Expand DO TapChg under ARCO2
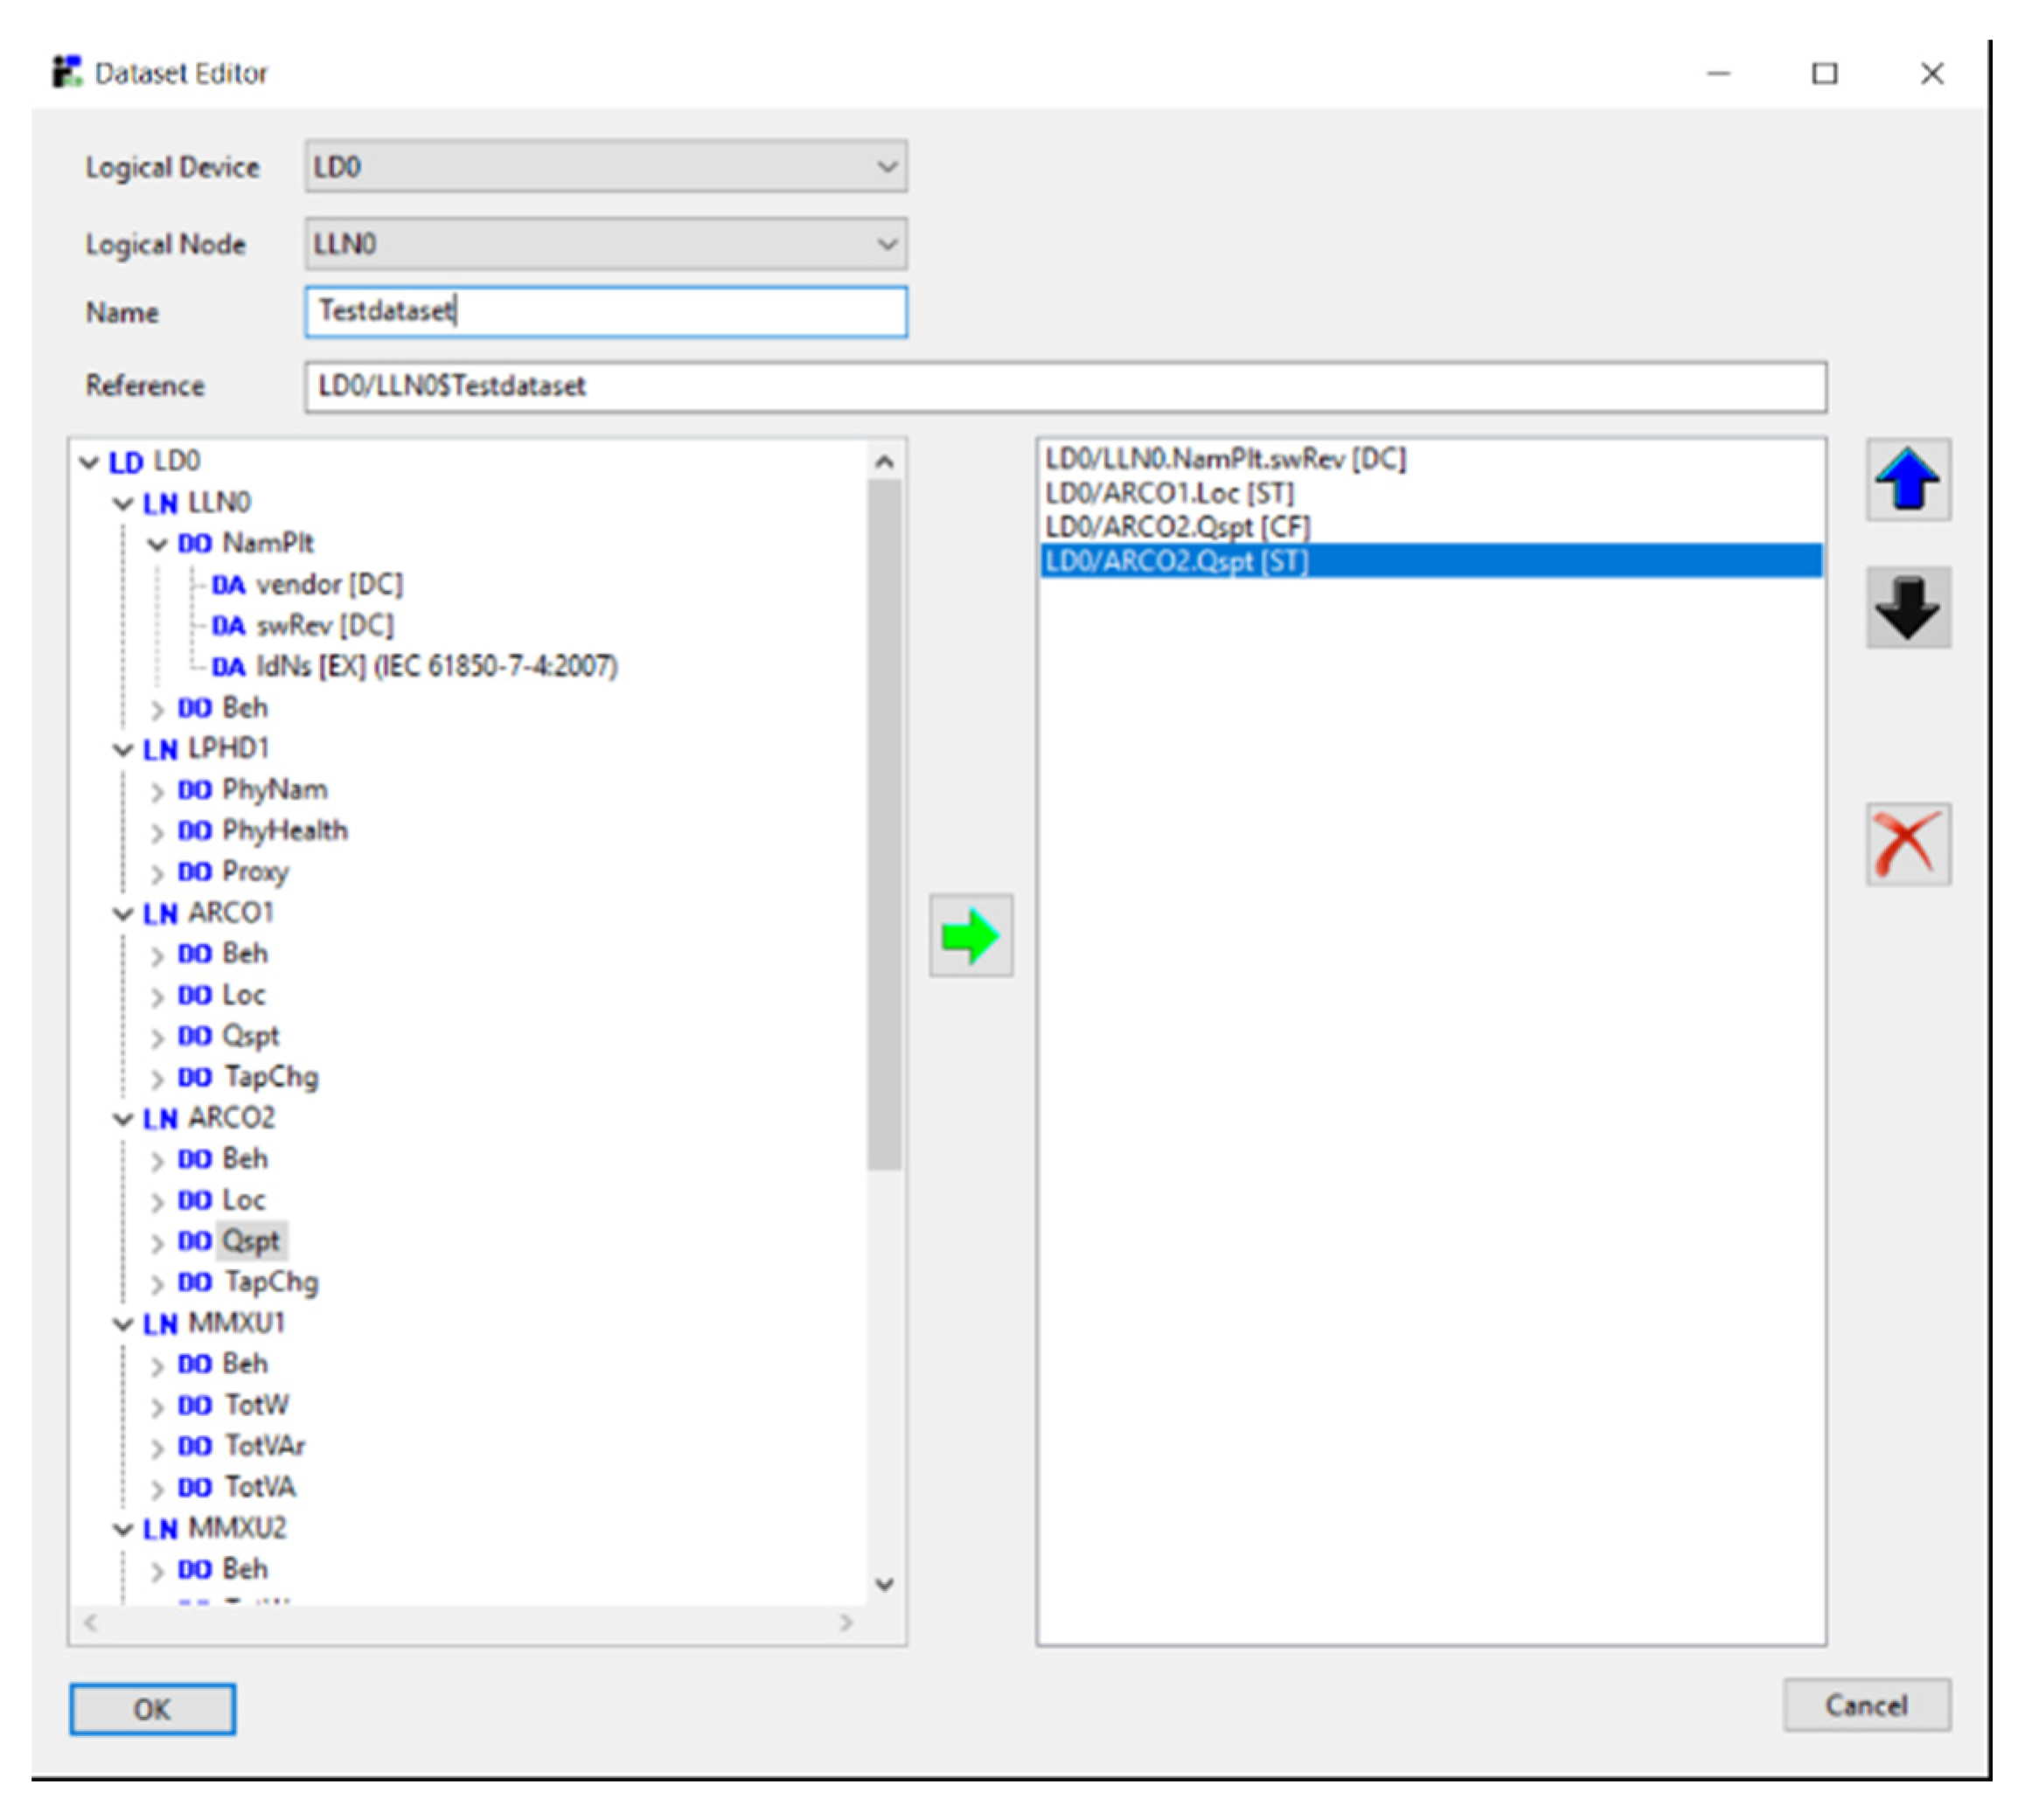The height and width of the screenshot is (1820, 2025). point(157,1283)
